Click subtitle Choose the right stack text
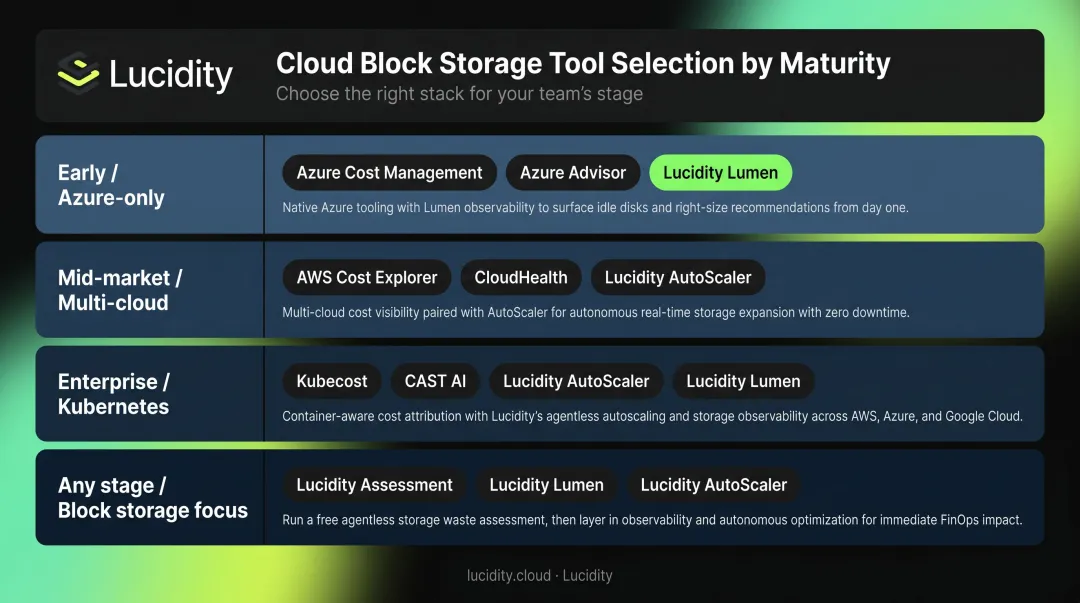 (x=459, y=94)
